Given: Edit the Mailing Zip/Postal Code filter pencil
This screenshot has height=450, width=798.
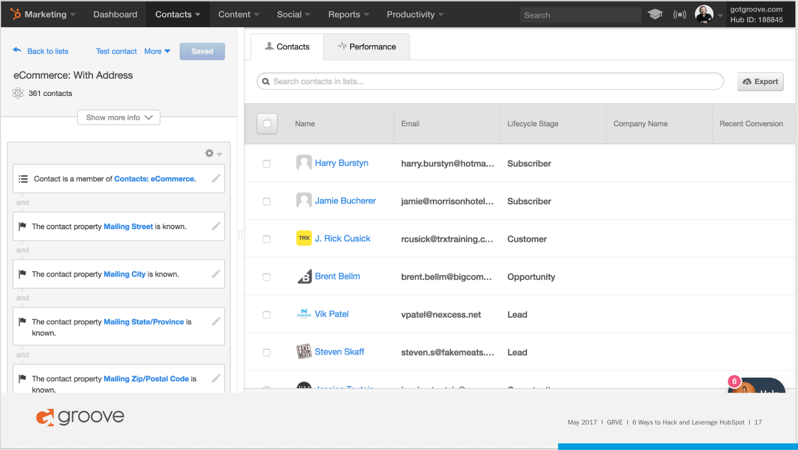Looking at the screenshot, I should (216, 378).
